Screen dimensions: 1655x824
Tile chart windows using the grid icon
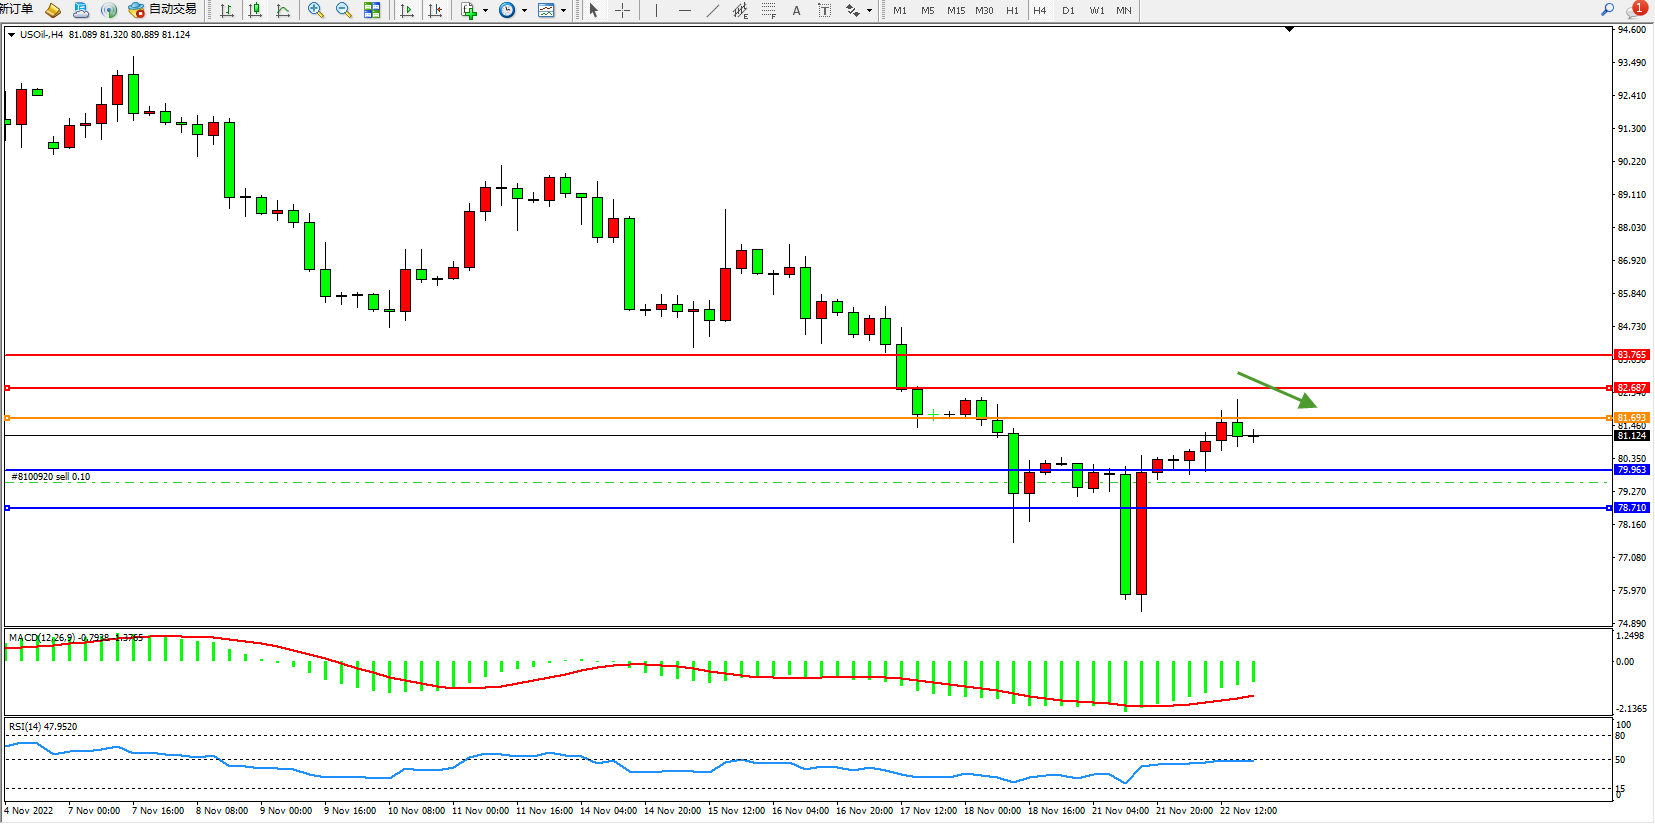[372, 10]
